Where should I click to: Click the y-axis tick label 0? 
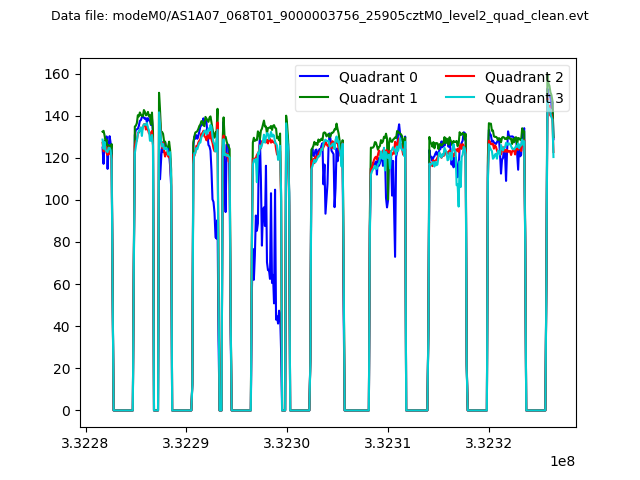point(67,411)
